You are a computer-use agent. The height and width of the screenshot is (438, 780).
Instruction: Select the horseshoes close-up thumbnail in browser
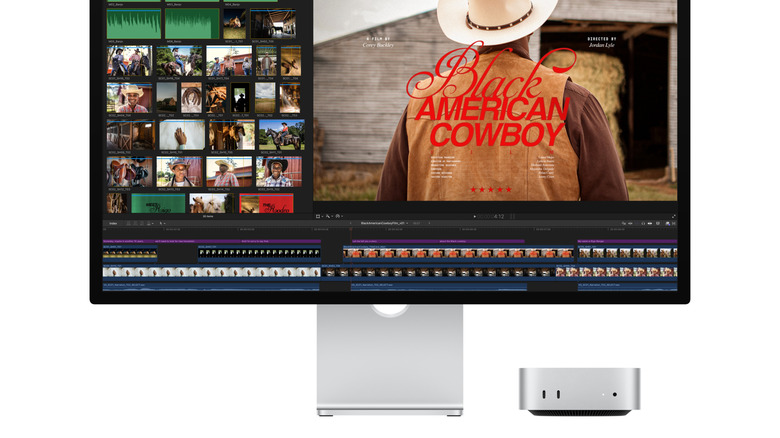point(191,98)
